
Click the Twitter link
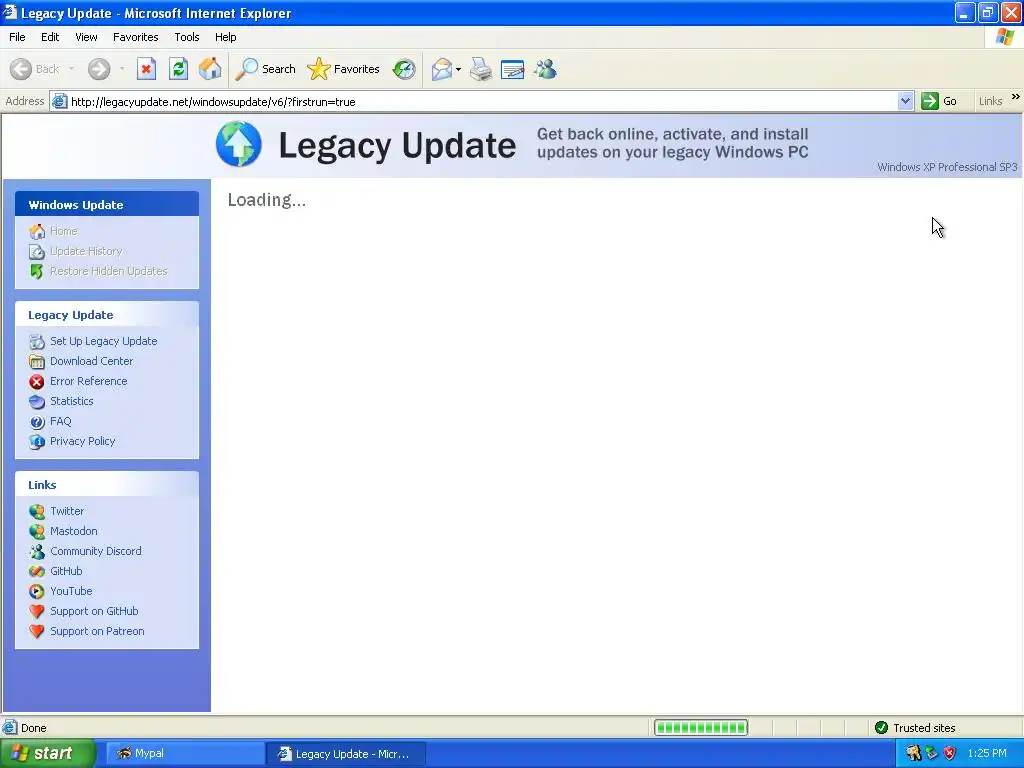(67, 511)
